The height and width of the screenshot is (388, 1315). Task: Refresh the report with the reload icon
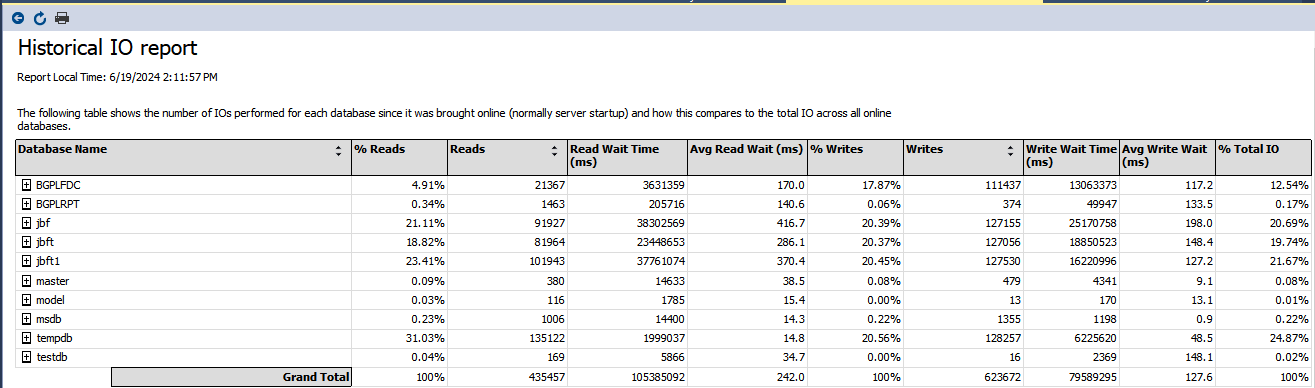click(40, 18)
